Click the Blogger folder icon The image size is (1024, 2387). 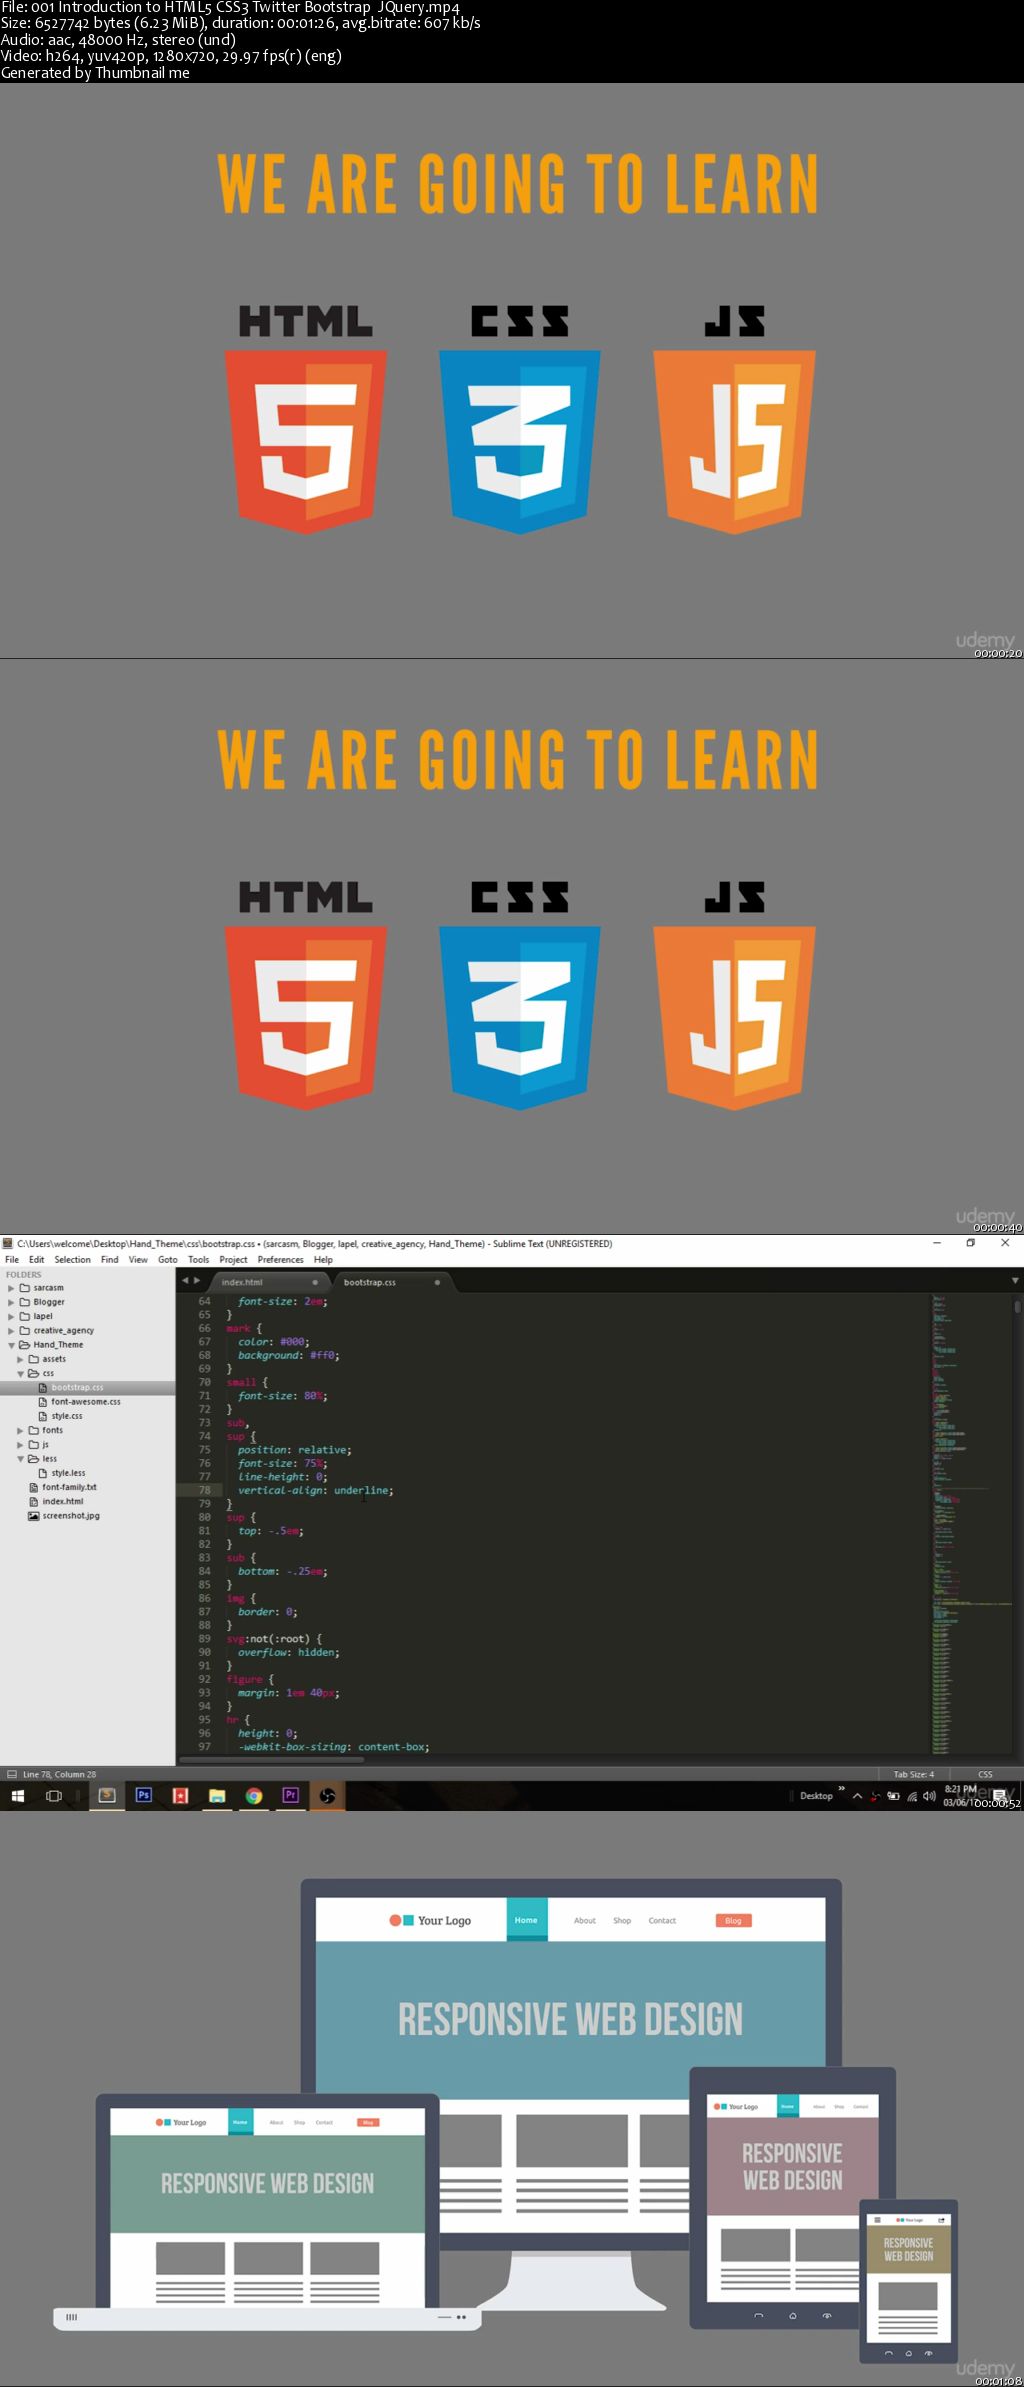24,1302
